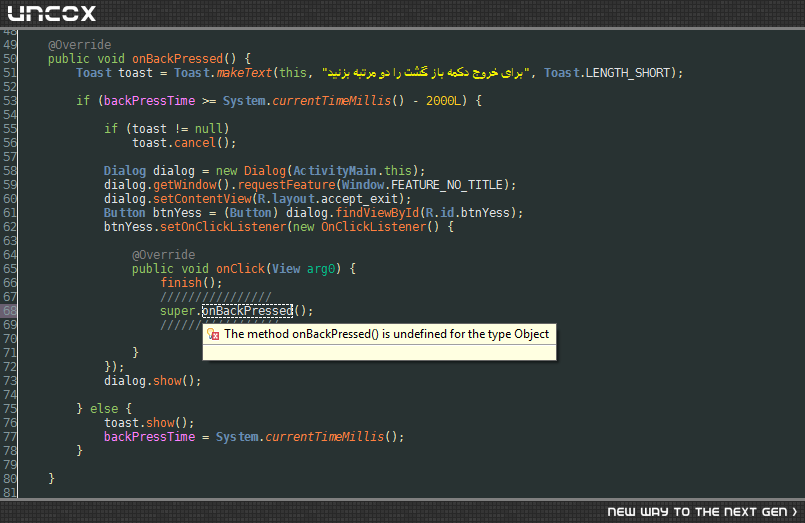Click setOnClickListener on line 62
The width and height of the screenshot is (805, 523).
click(223, 226)
